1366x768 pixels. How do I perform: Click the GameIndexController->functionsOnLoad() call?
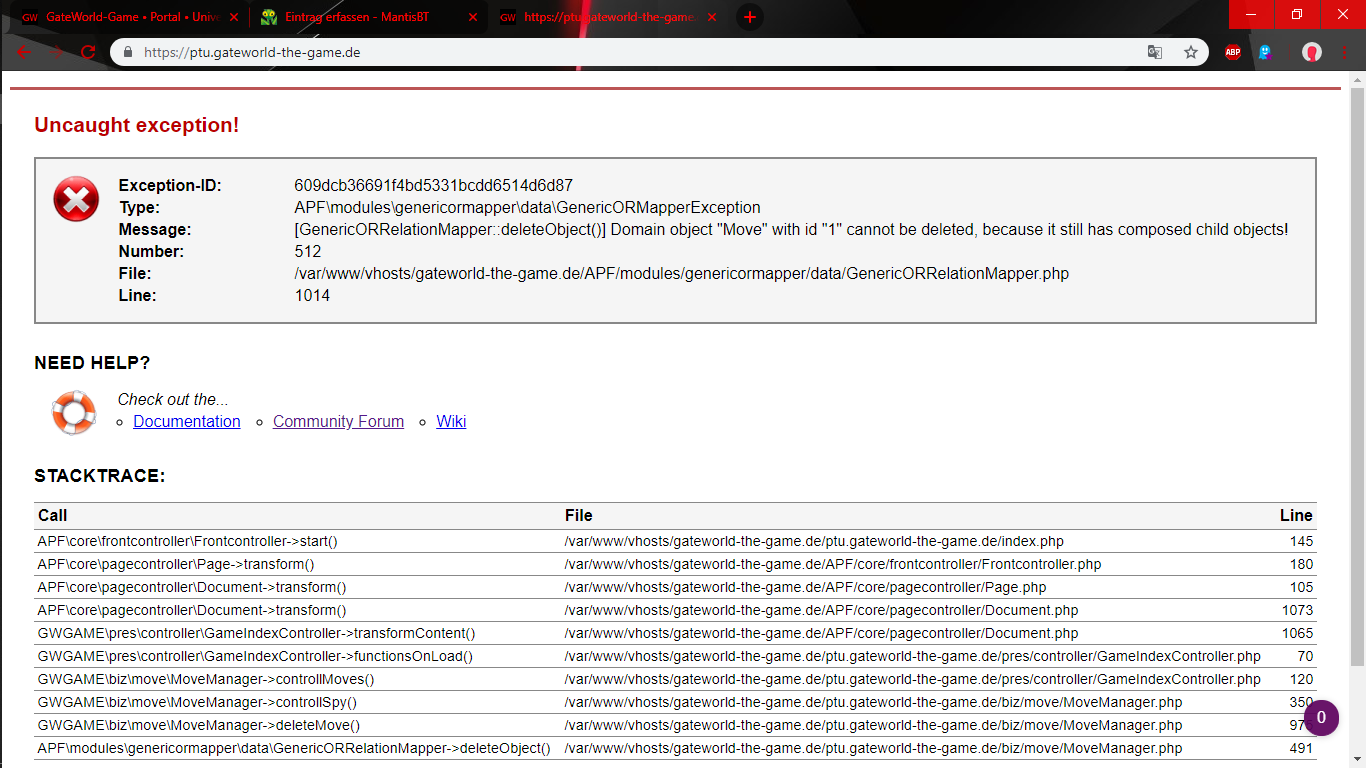coord(255,656)
